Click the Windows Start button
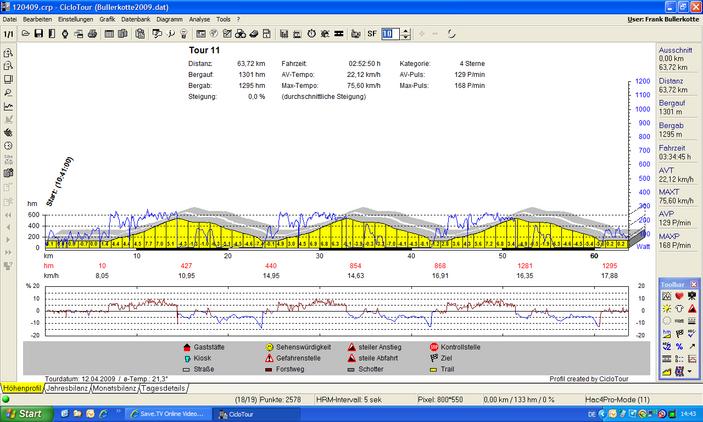Viewport: 703px width, 422px height. 25,413
